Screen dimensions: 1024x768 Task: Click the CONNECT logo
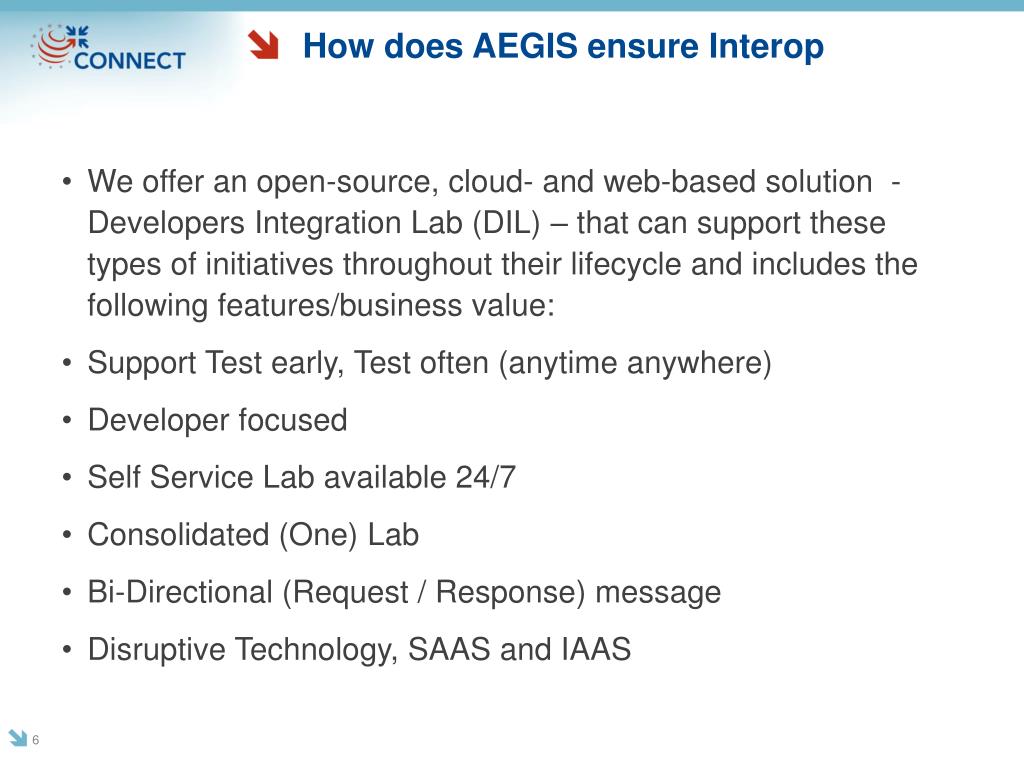pyautogui.click(x=109, y=47)
